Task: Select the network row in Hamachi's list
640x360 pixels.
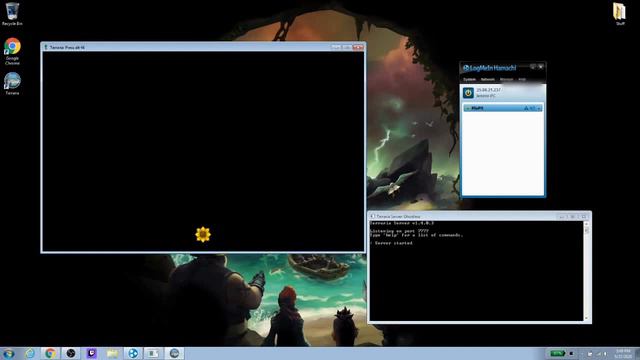Action: point(503,108)
